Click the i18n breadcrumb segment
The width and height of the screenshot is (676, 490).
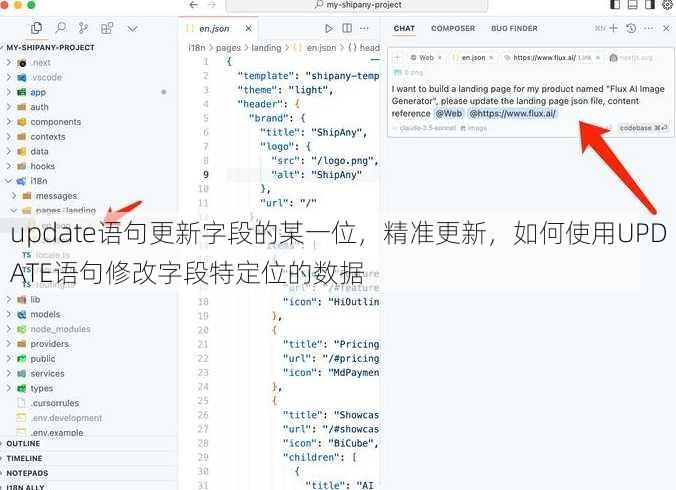[x=197, y=47]
